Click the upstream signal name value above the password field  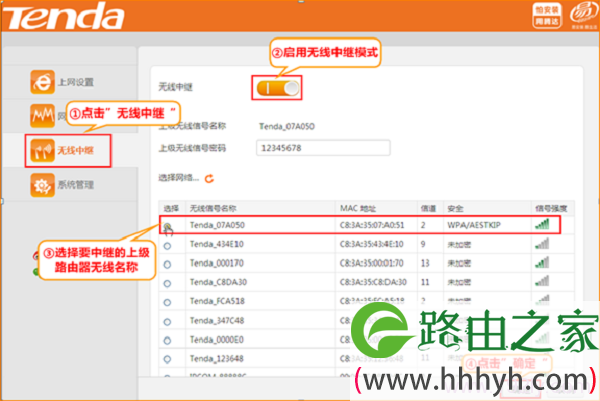click(287, 126)
